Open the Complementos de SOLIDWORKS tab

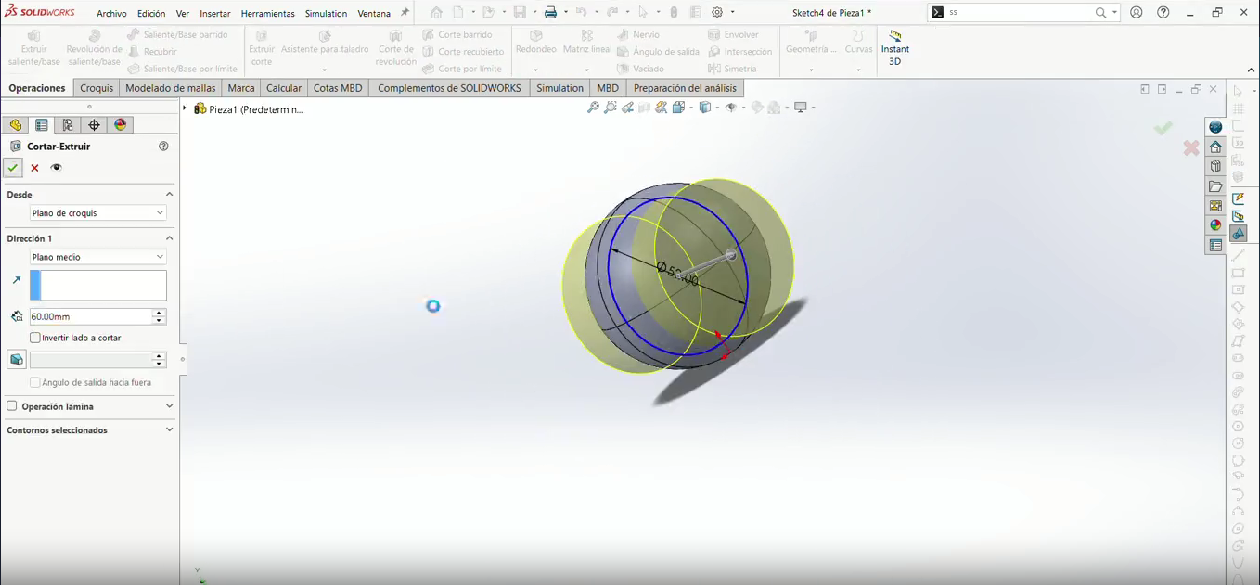click(449, 88)
